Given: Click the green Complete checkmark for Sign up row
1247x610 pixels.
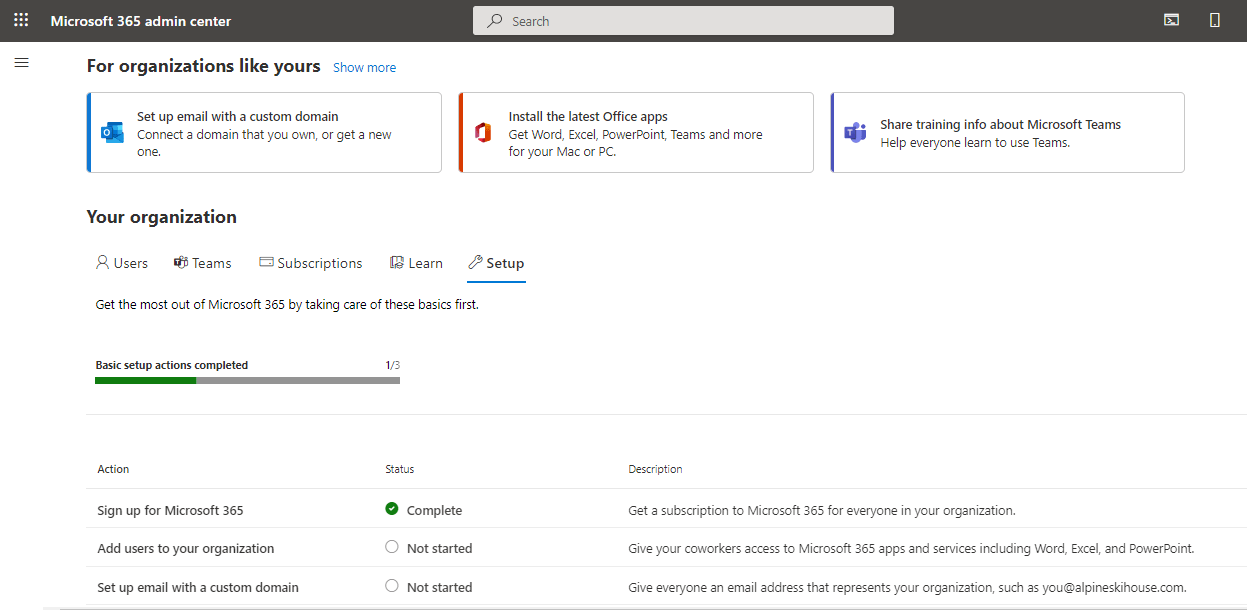Looking at the screenshot, I should click(392, 509).
